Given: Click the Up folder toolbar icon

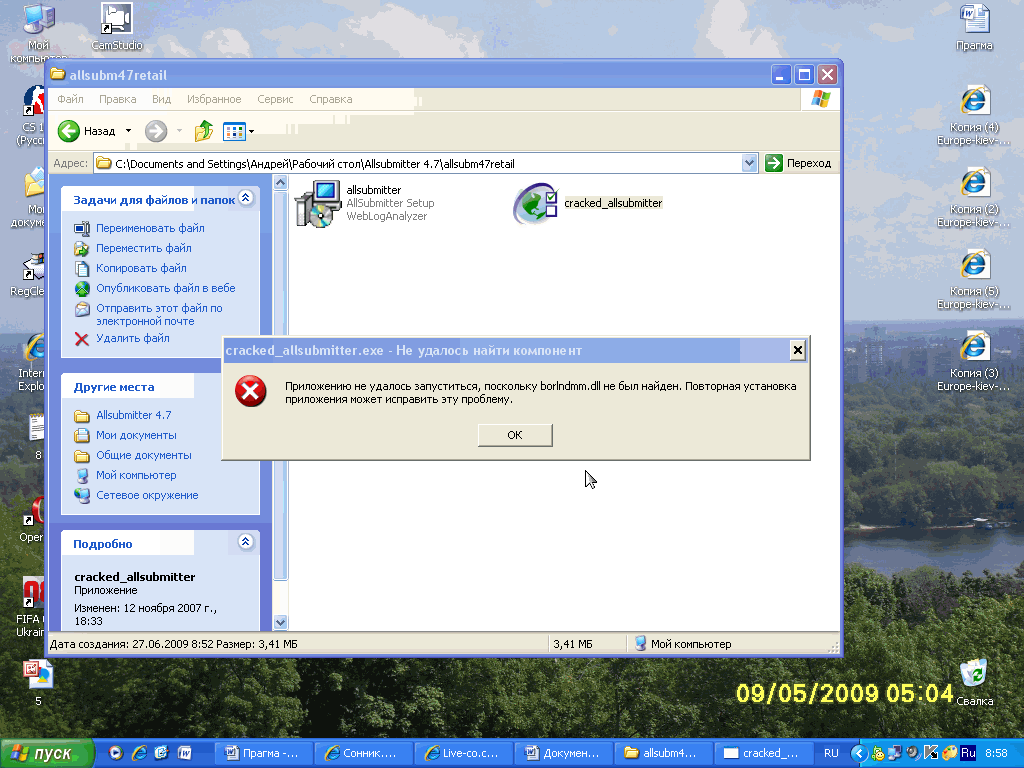Looking at the screenshot, I should pyautogui.click(x=204, y=131).
